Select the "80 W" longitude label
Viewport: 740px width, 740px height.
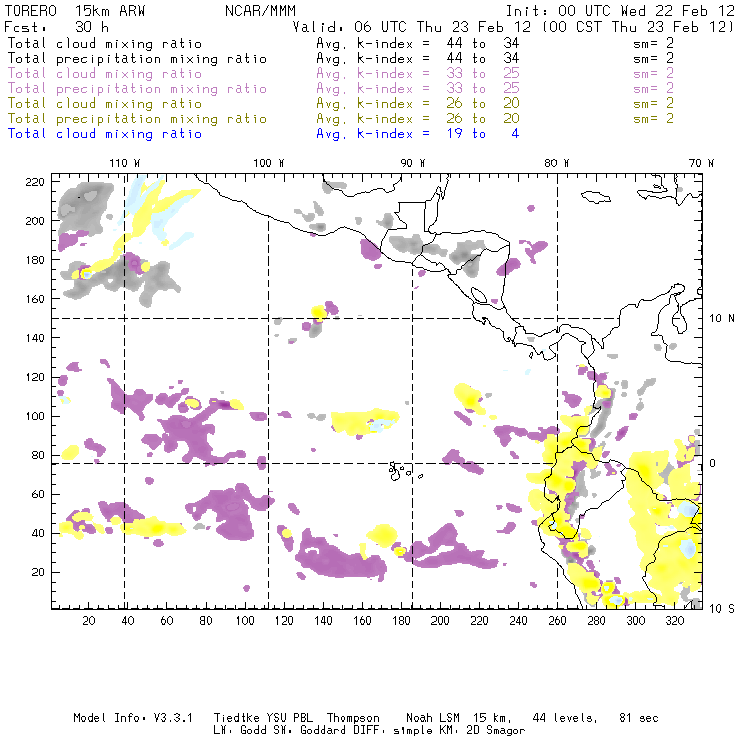tap(557, 163)
